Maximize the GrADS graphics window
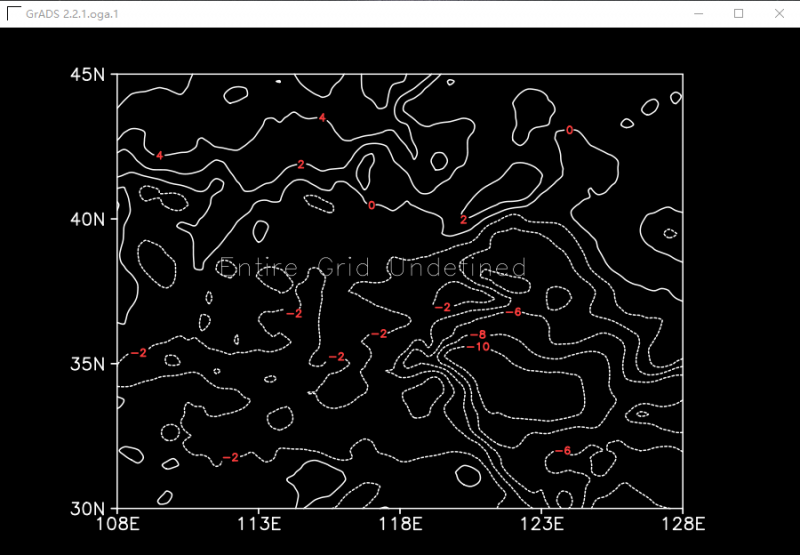 [739, 14]
